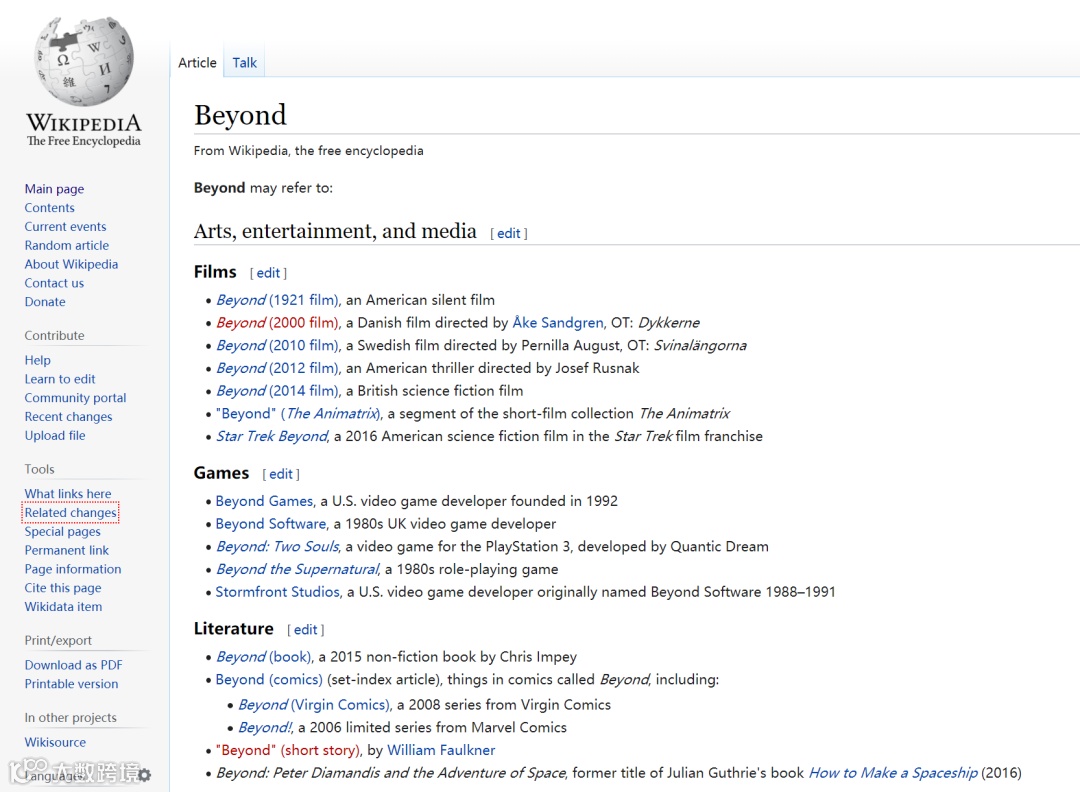1080x792 pixels.
Task: Open red link Beyond (2000 film)
Action: [x=277, y=323]
